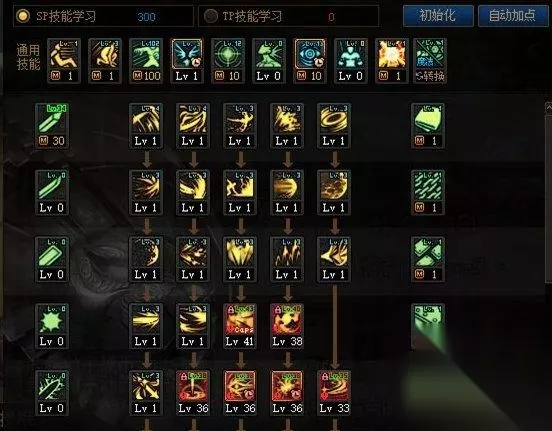
Task: Click the green spiky burst skill Lv 0
Action: coord(52,326)
